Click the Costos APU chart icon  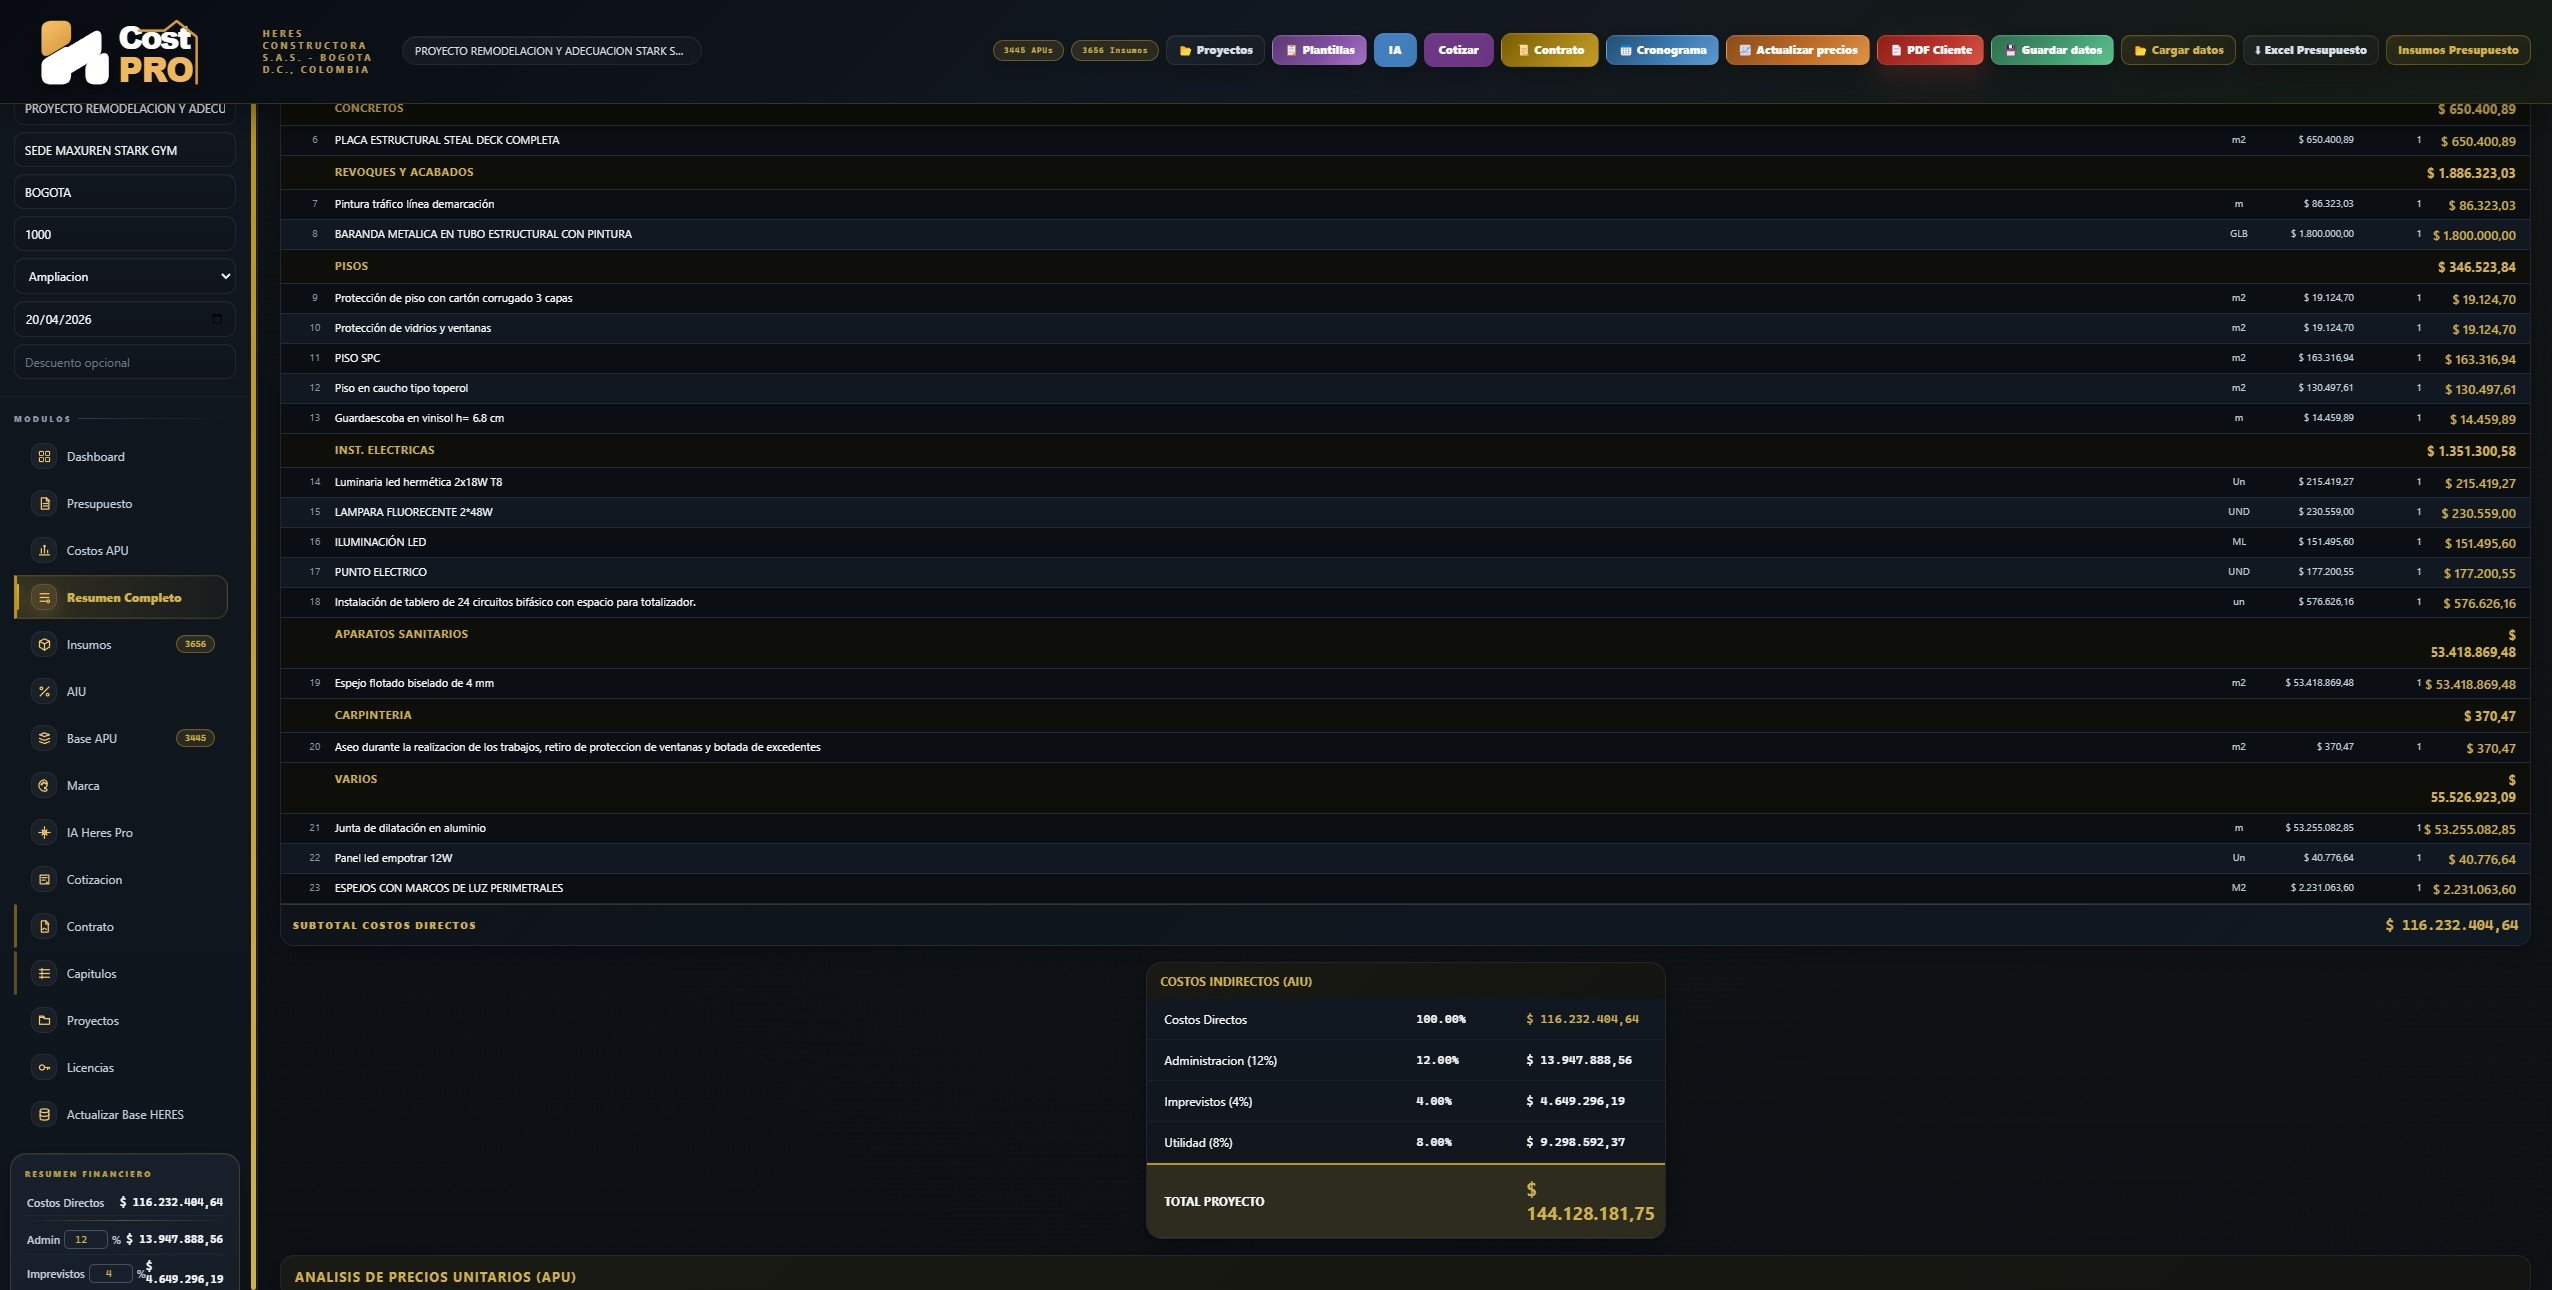point(44,551)
